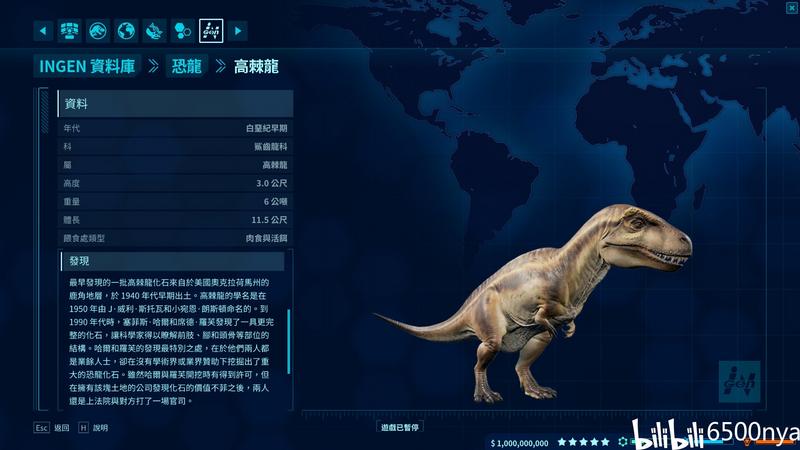The image size is (800, 450).
Task: Click the five-star park rating
Action: [x=583, y=442]
